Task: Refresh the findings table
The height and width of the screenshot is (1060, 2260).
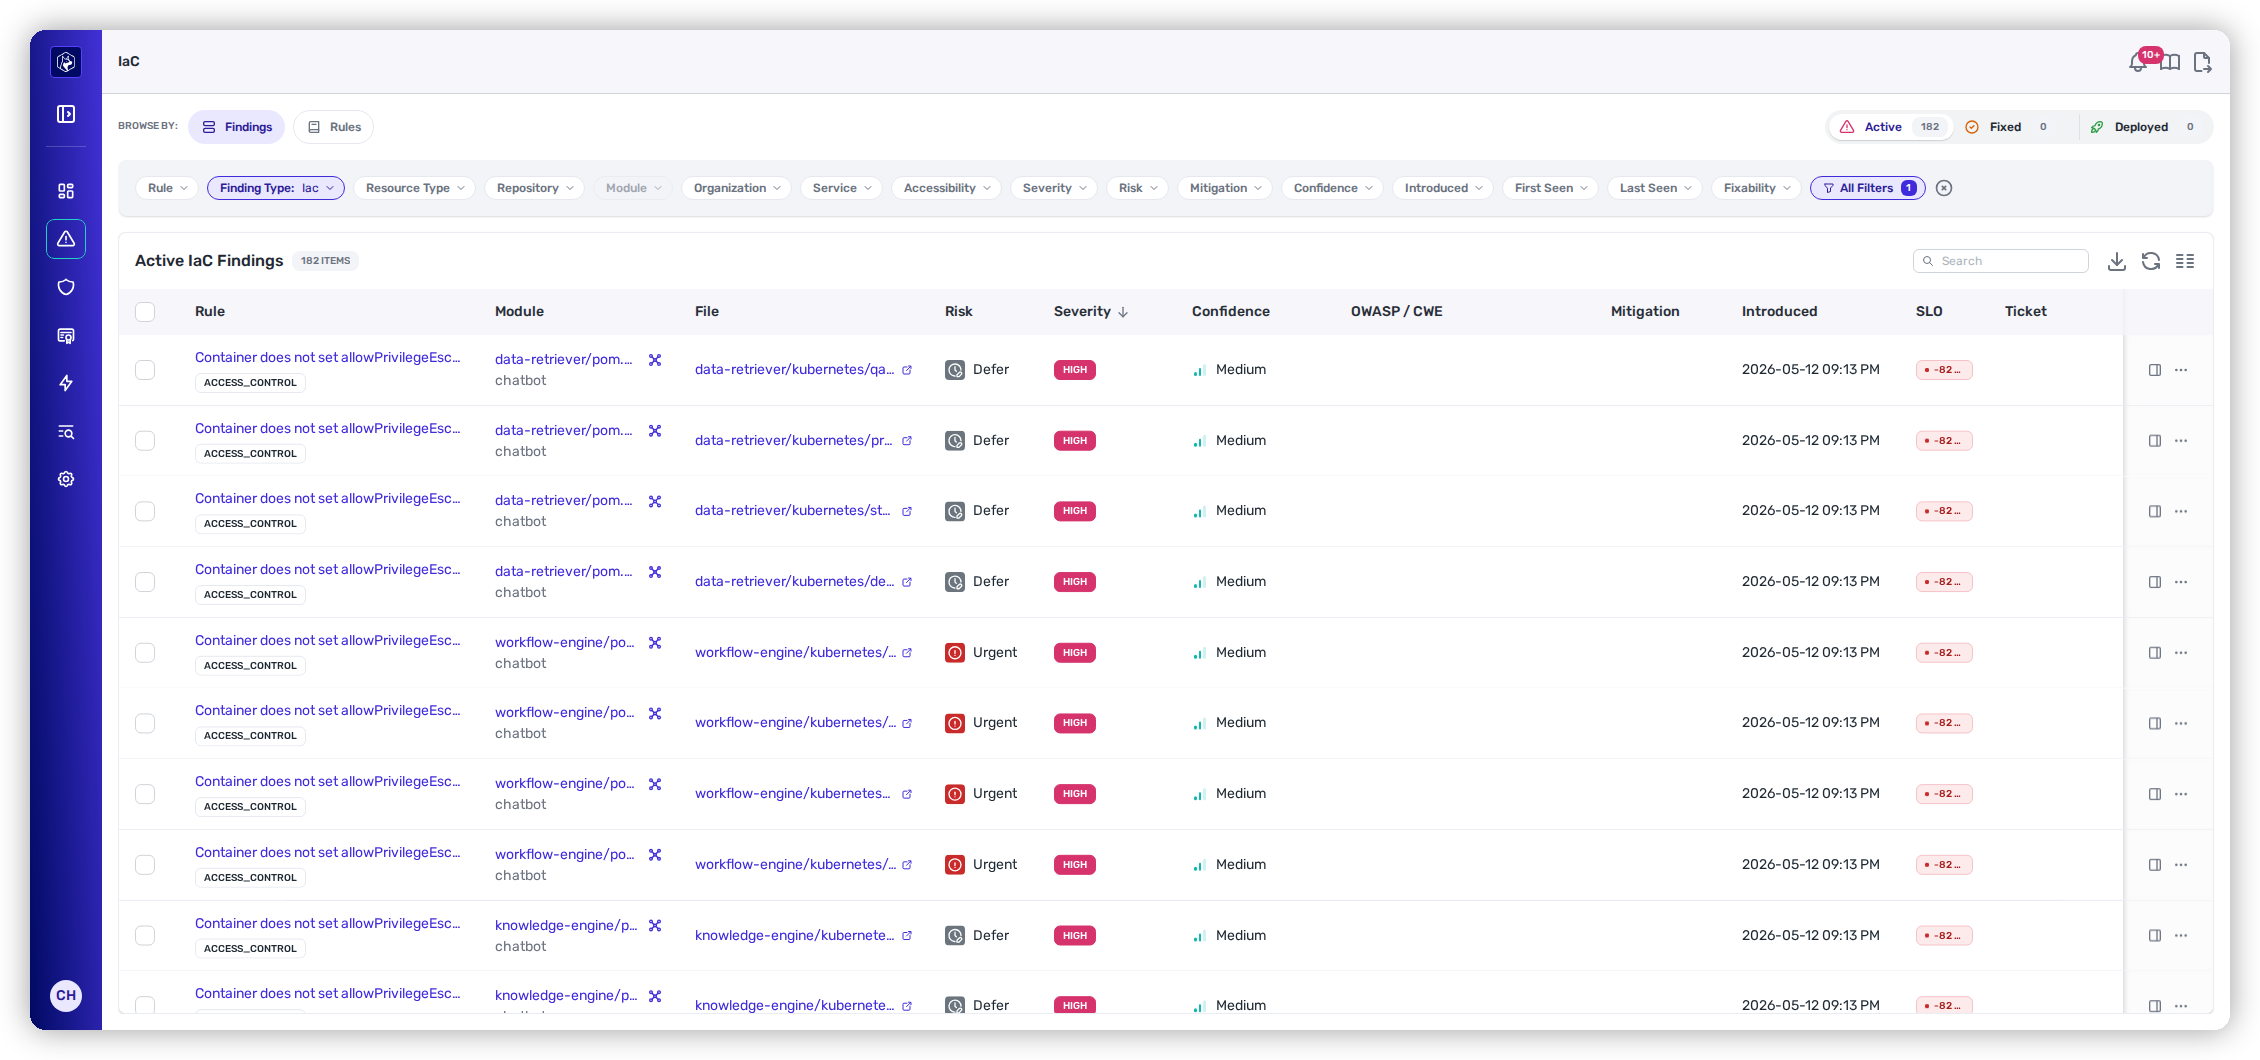Action: 2151,261
